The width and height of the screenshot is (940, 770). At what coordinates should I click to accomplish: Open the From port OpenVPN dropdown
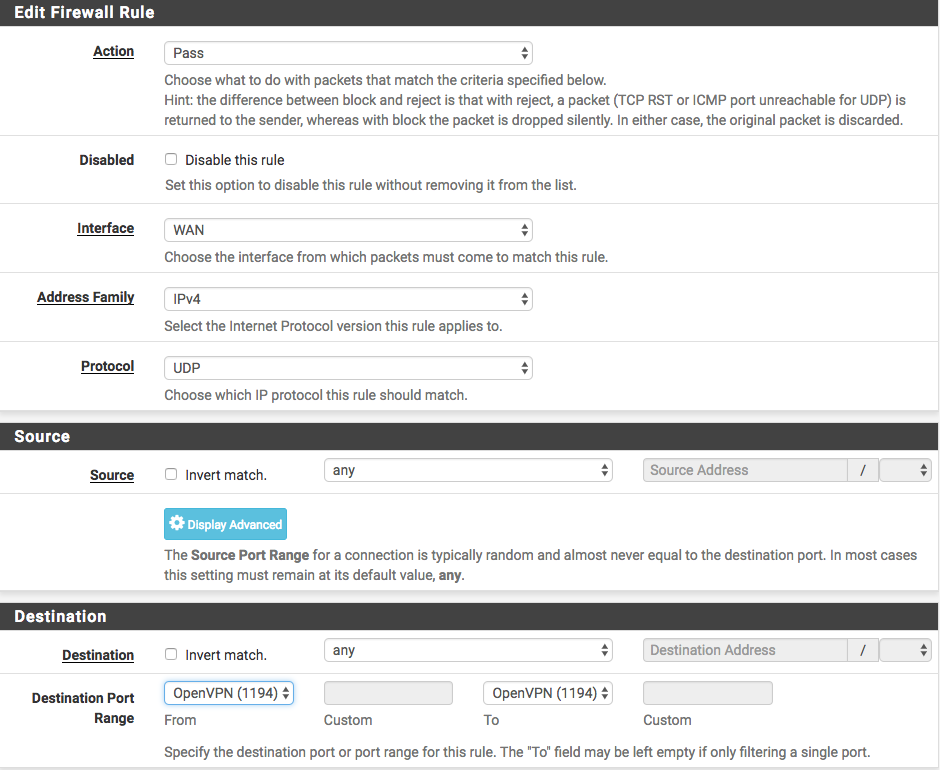tap(229, 693)
